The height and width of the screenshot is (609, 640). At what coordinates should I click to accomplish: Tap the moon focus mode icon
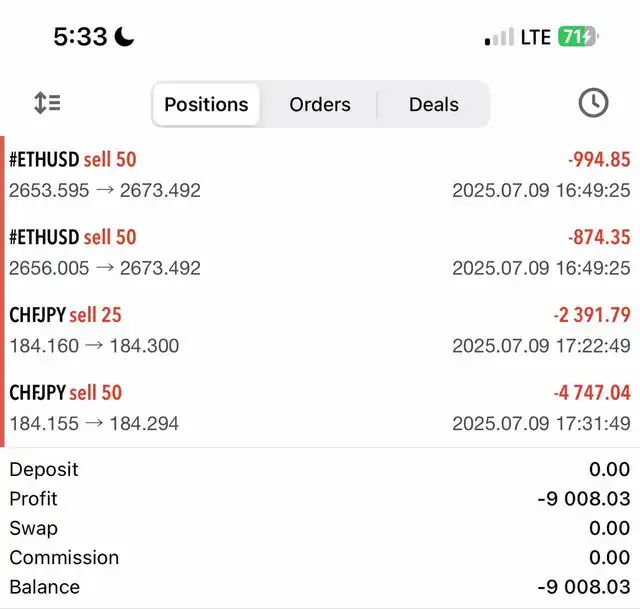[124, 37]
